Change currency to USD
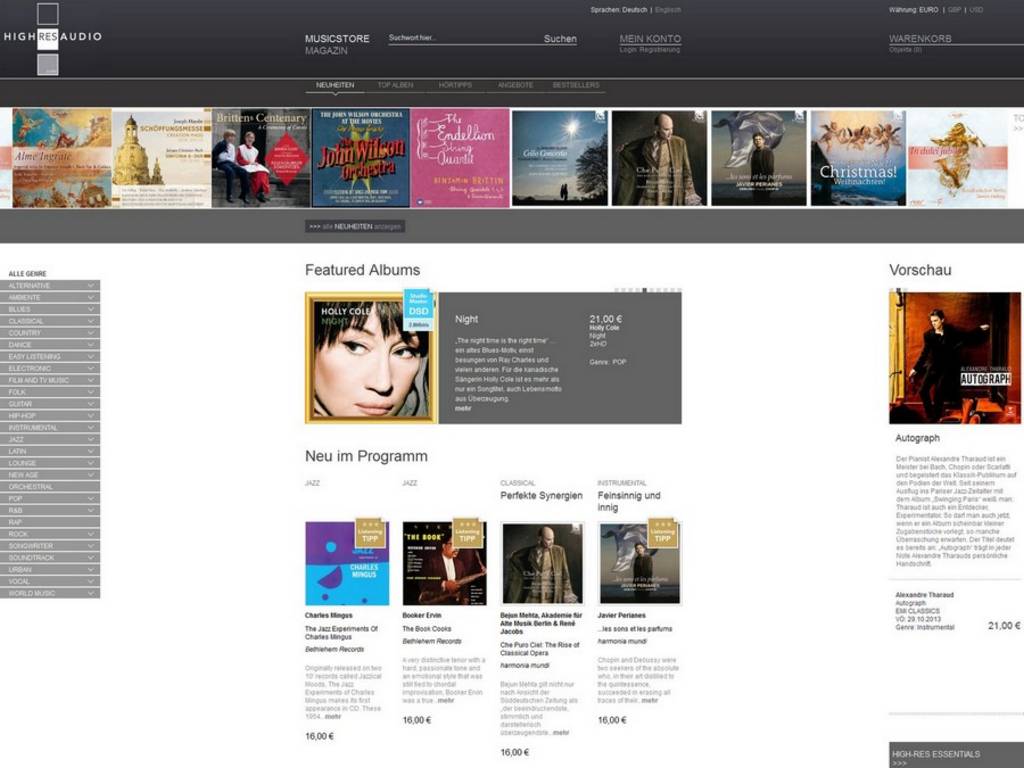The width and height of the screenshot is (1024, 768). pyautogui.click(x=976, y=10)
